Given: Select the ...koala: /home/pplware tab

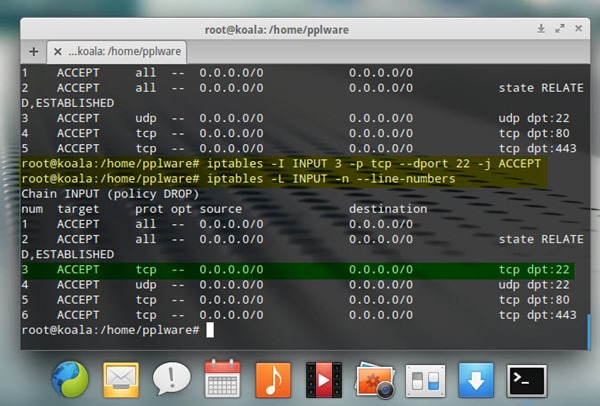Looking at the screenshot, I should point(117,52).
